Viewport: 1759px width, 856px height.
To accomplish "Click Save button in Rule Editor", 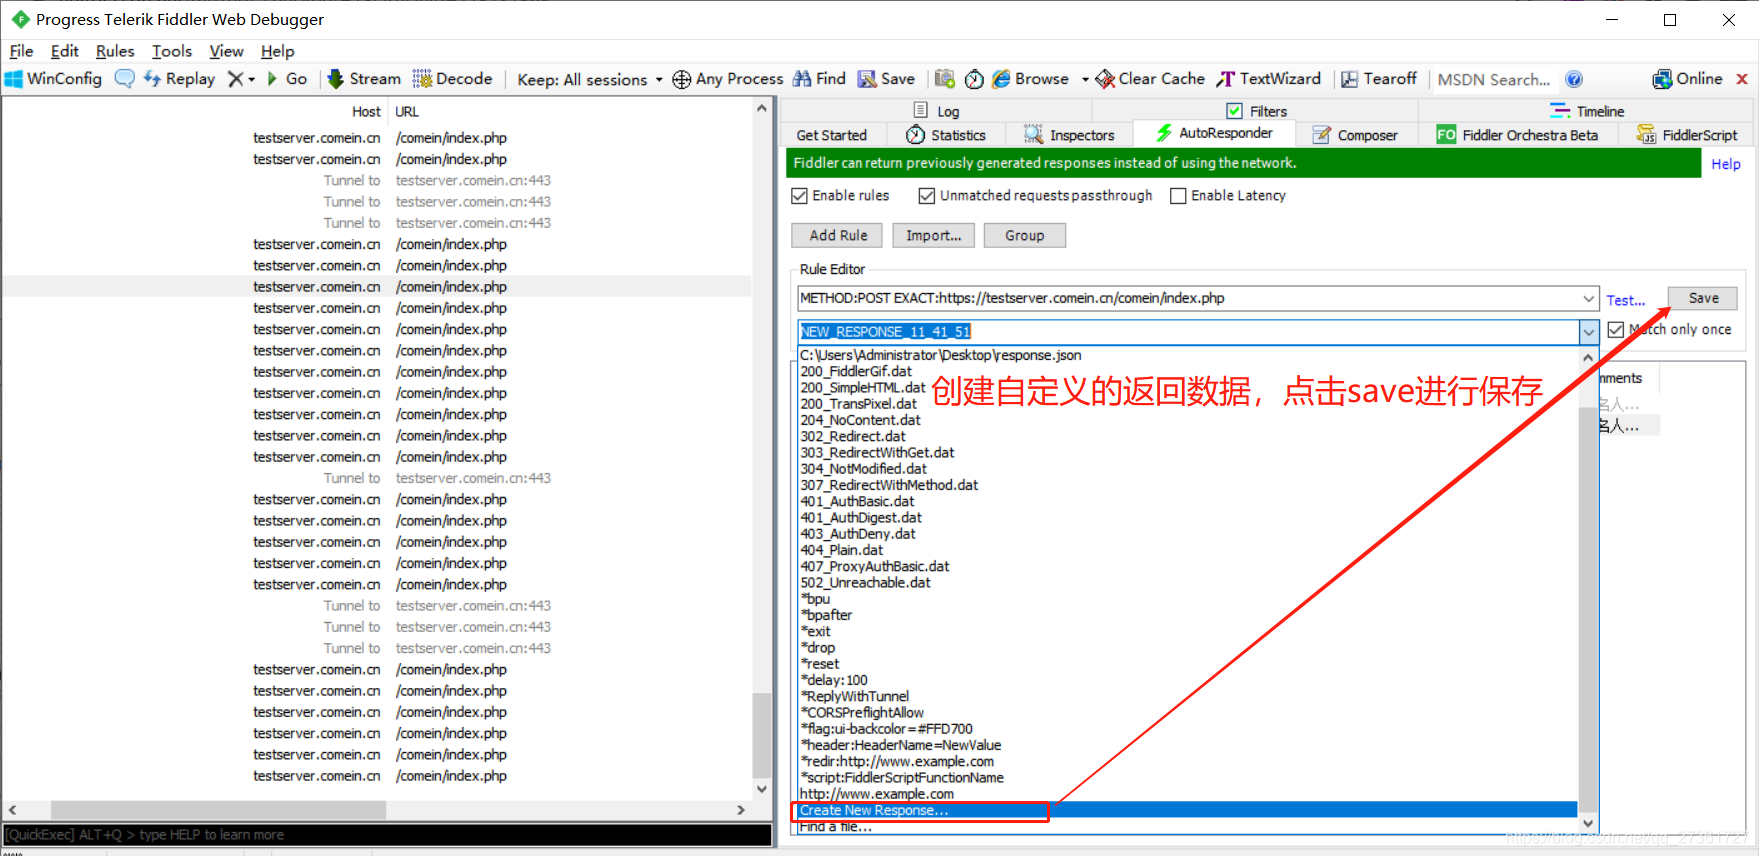I will [1703, 298].
